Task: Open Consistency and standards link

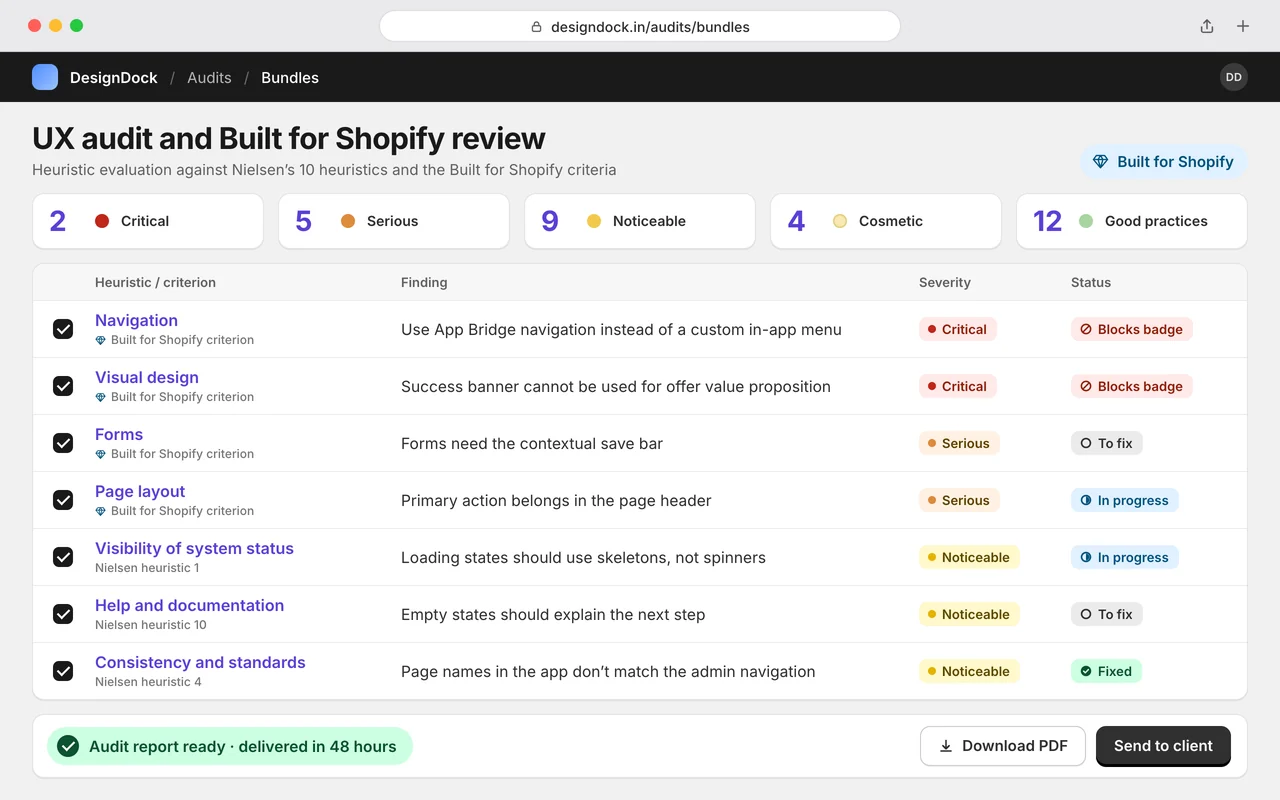Action: (200, 662)
